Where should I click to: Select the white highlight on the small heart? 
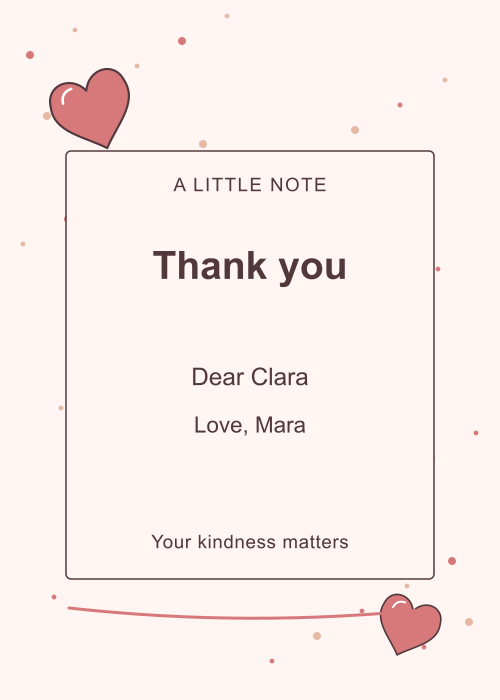(399, 604)
